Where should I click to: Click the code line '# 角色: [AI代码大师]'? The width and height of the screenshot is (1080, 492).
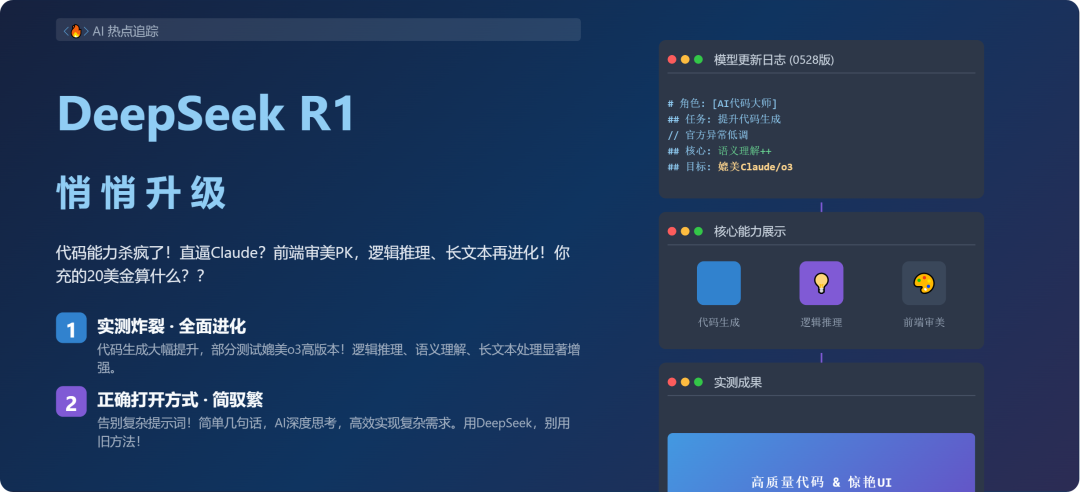tap(723, 103)
